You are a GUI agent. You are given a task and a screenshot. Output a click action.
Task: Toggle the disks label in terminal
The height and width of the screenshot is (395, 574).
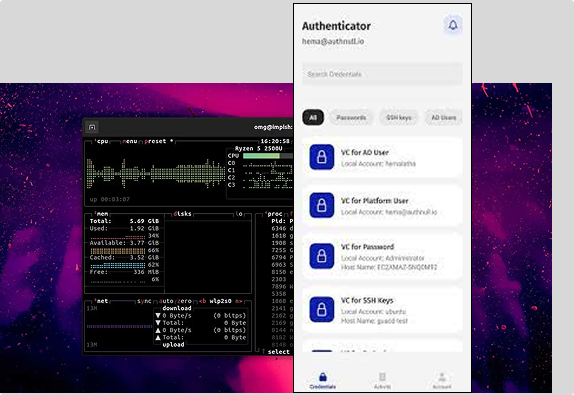(x=182, y=214)
